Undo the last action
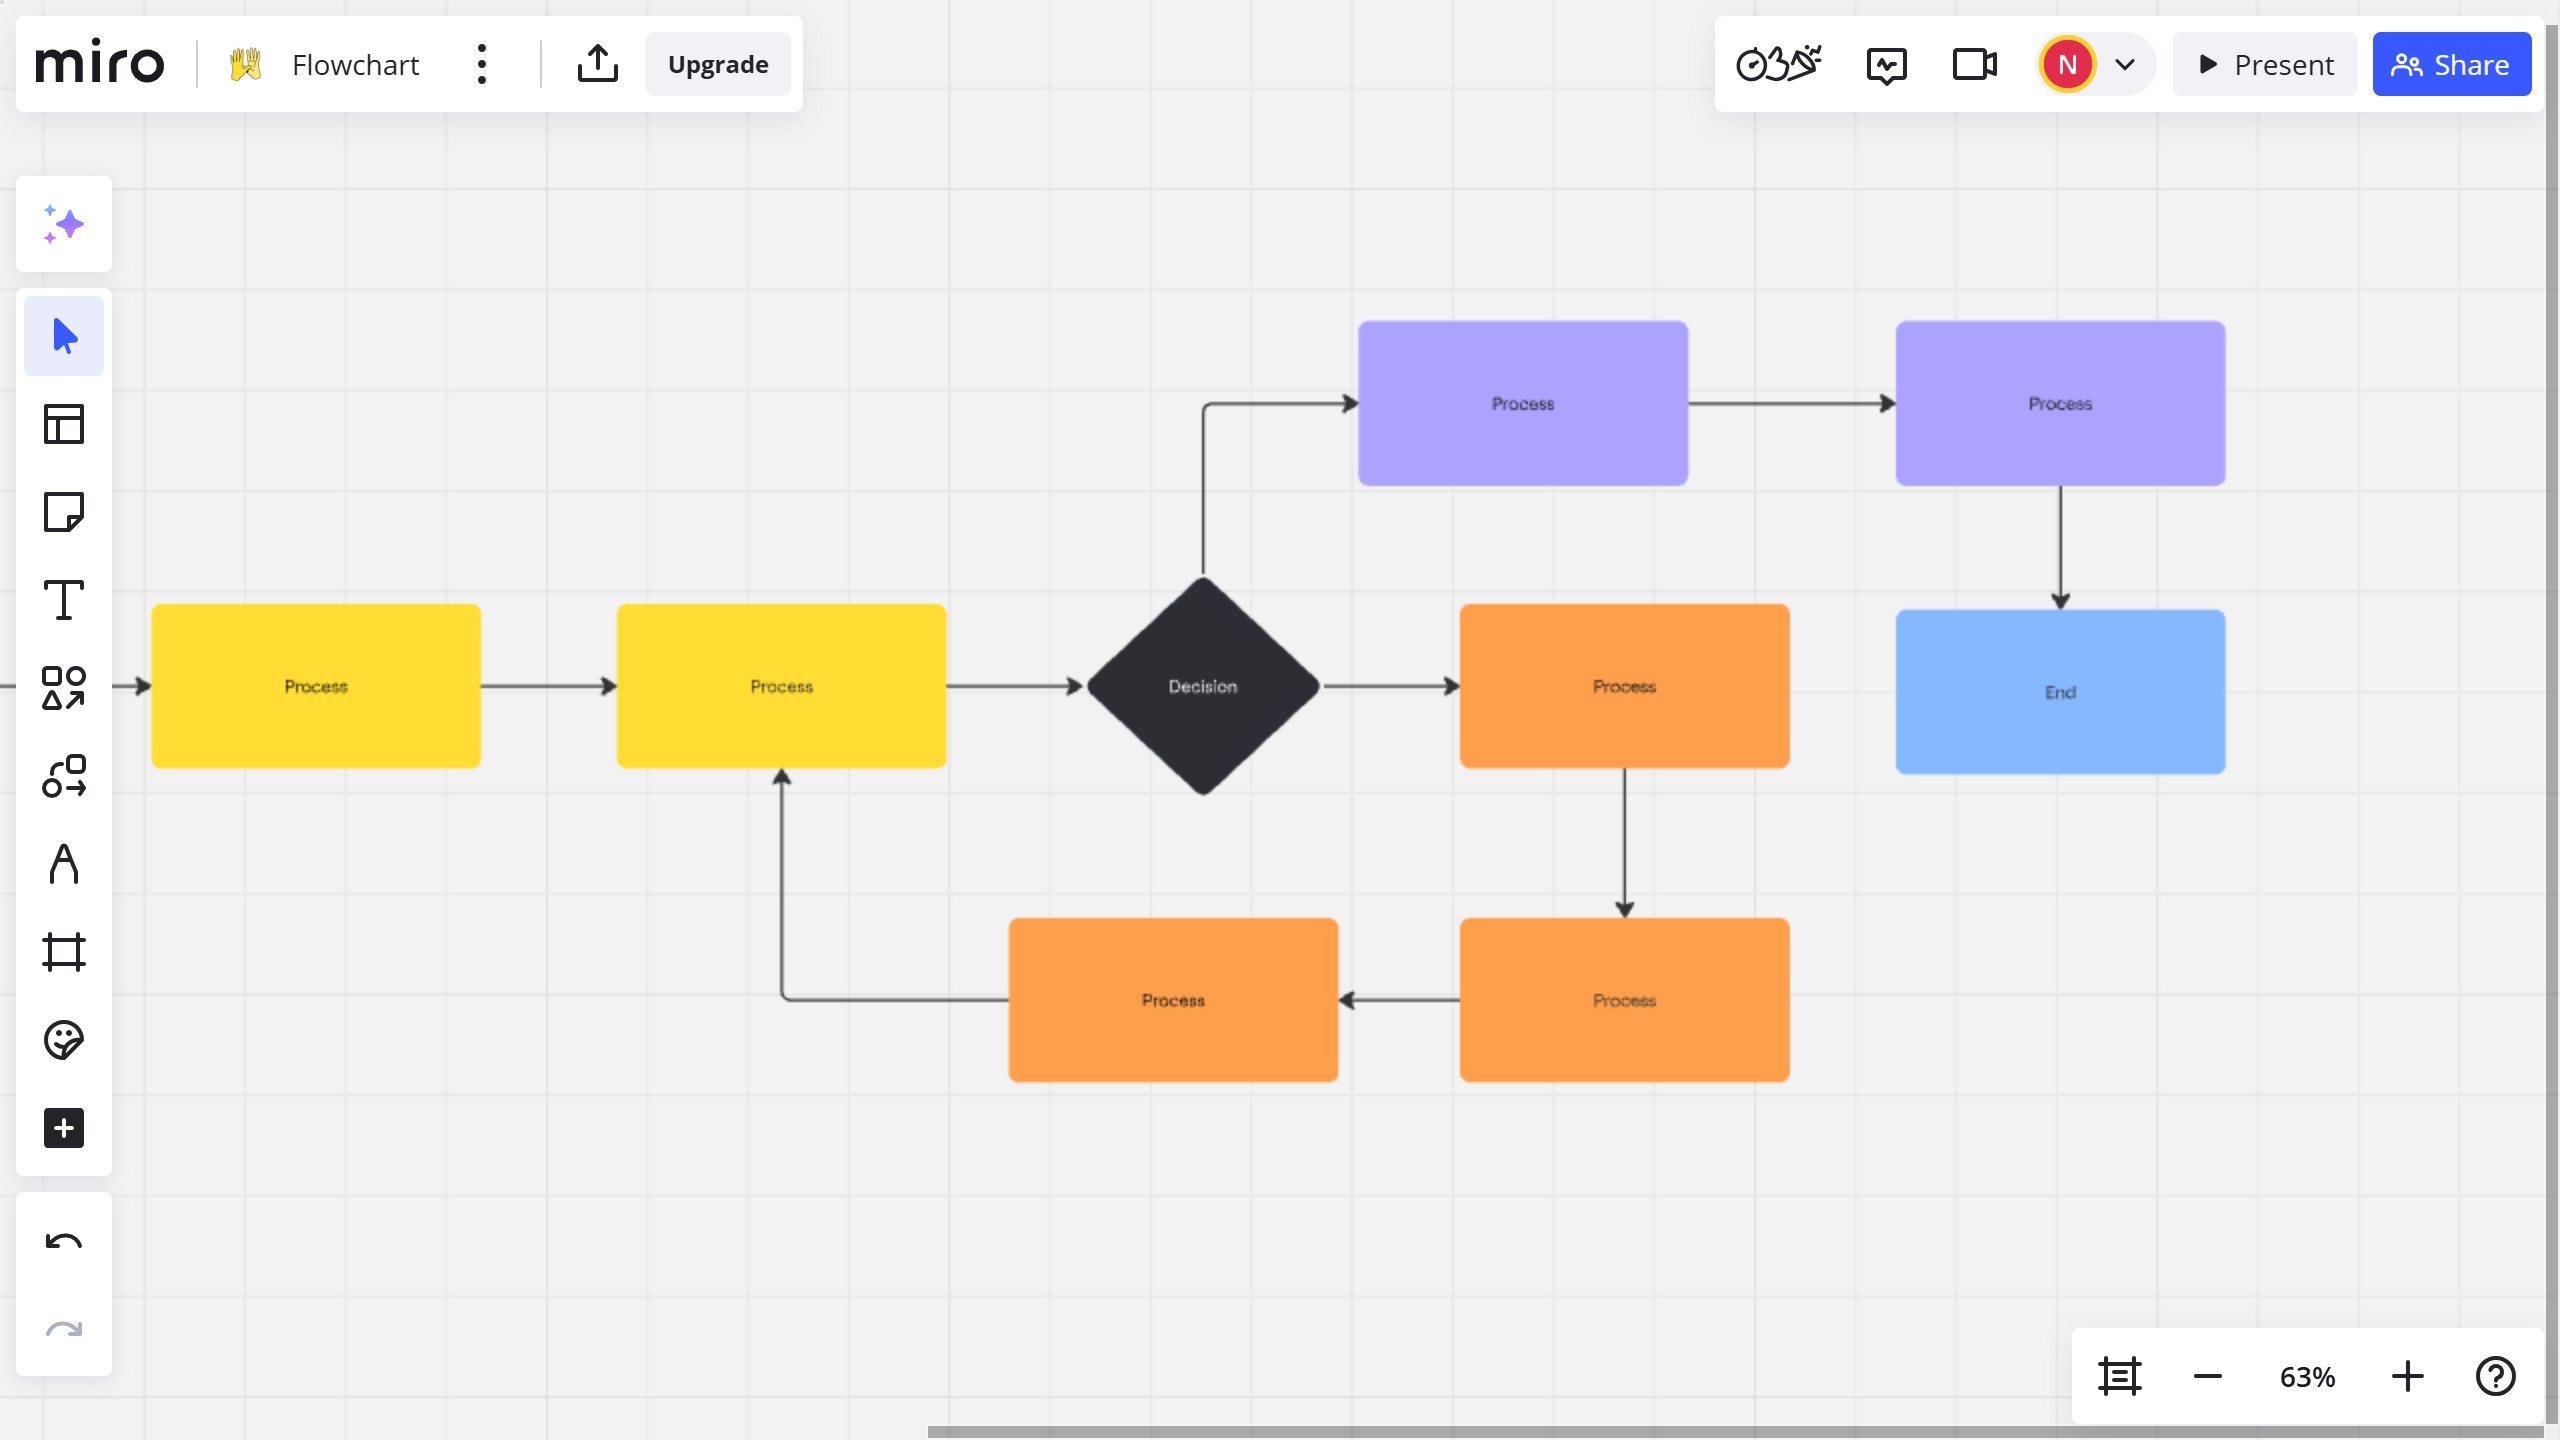Viewport: 2560px width, 1440px height. (64, 1242)
